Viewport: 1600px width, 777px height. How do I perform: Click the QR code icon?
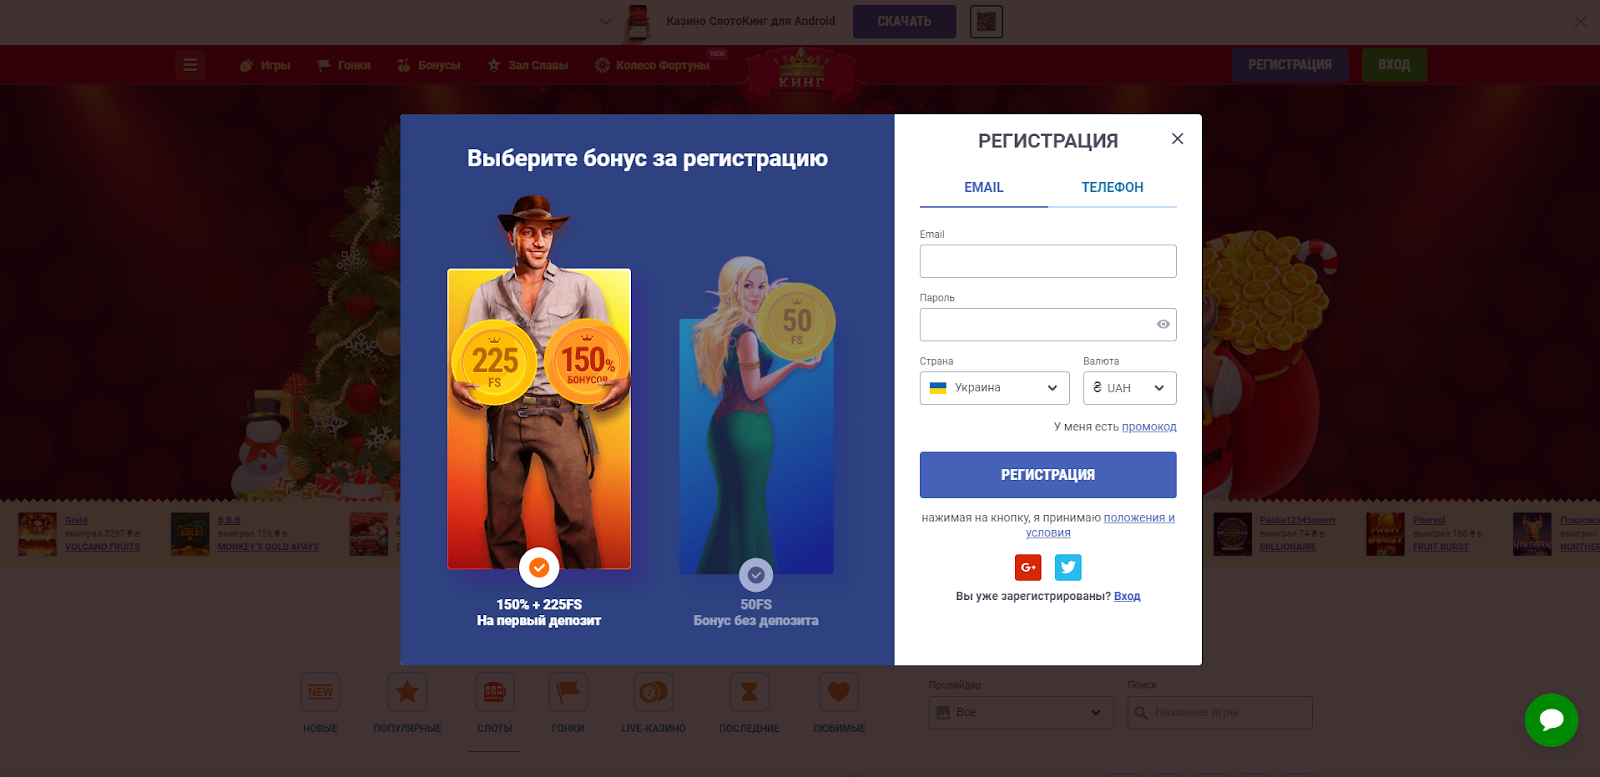(986, 21)
